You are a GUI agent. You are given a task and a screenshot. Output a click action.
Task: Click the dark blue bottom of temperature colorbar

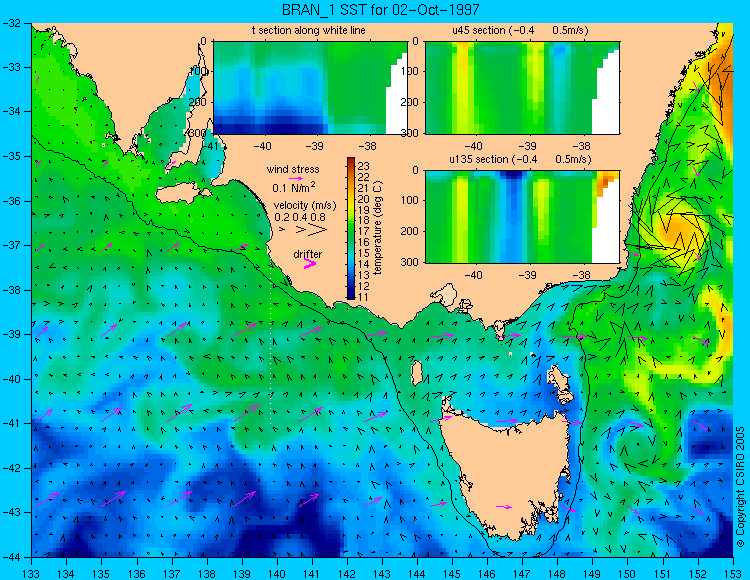coord(351,295)
